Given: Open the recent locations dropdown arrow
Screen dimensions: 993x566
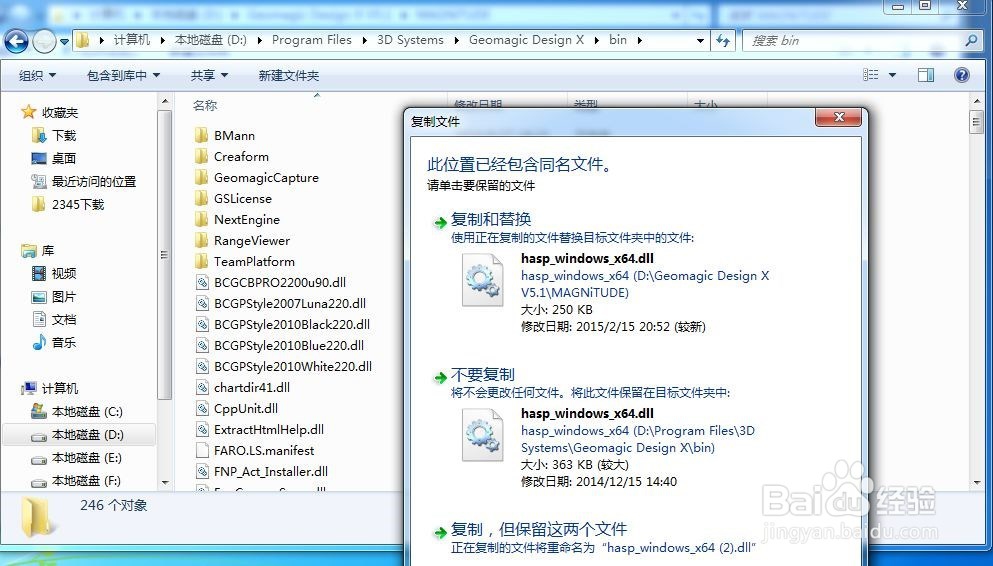Looking at the screenshot, I should [x=65, y=42].
